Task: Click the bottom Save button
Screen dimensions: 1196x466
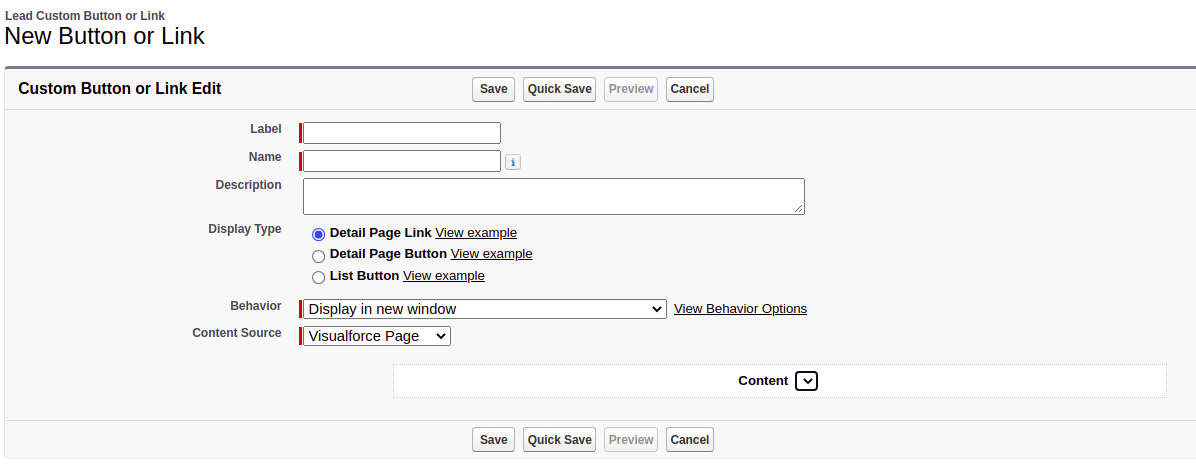Action: tap(493, 440)
